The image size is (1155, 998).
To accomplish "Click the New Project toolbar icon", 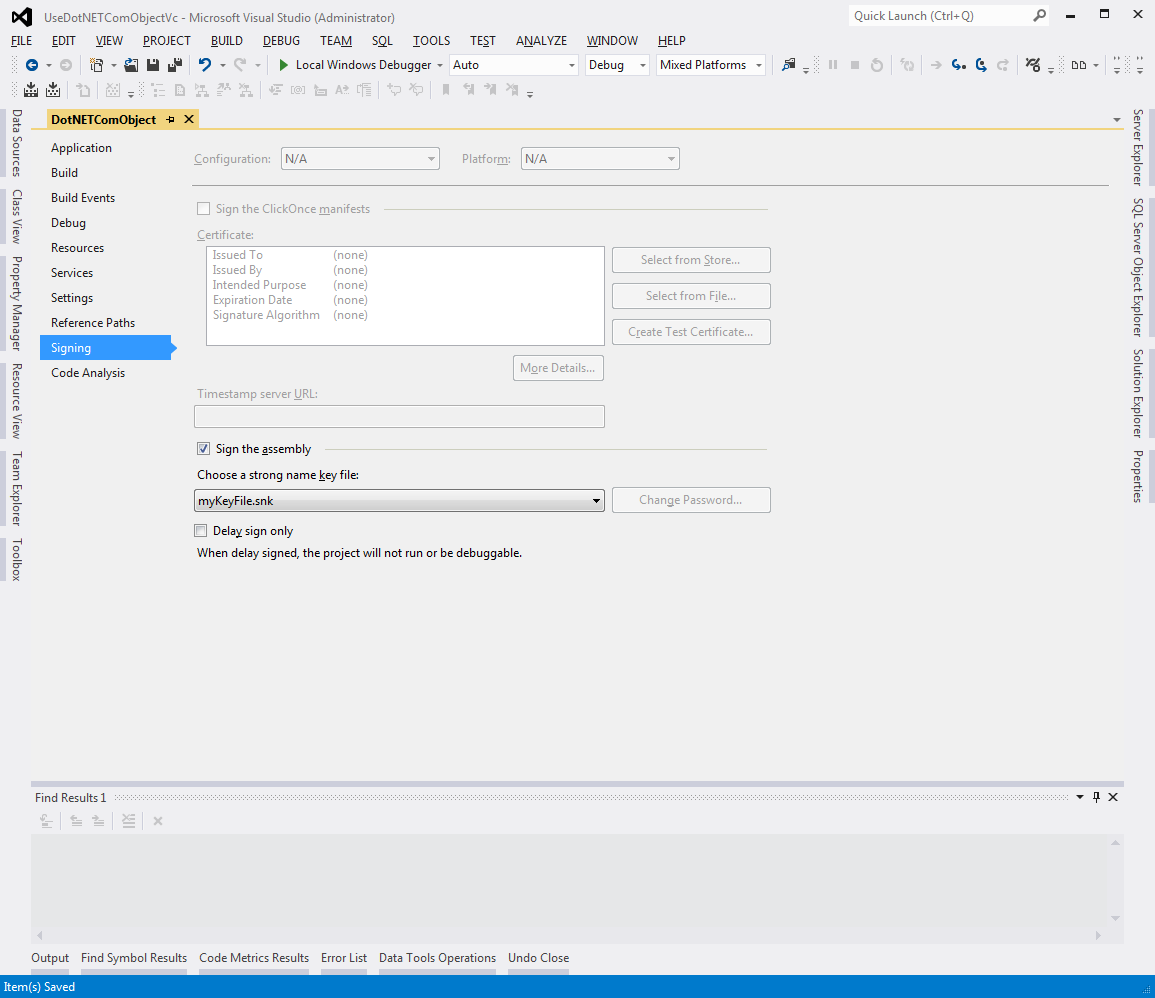I will click(x=96, y=65).
